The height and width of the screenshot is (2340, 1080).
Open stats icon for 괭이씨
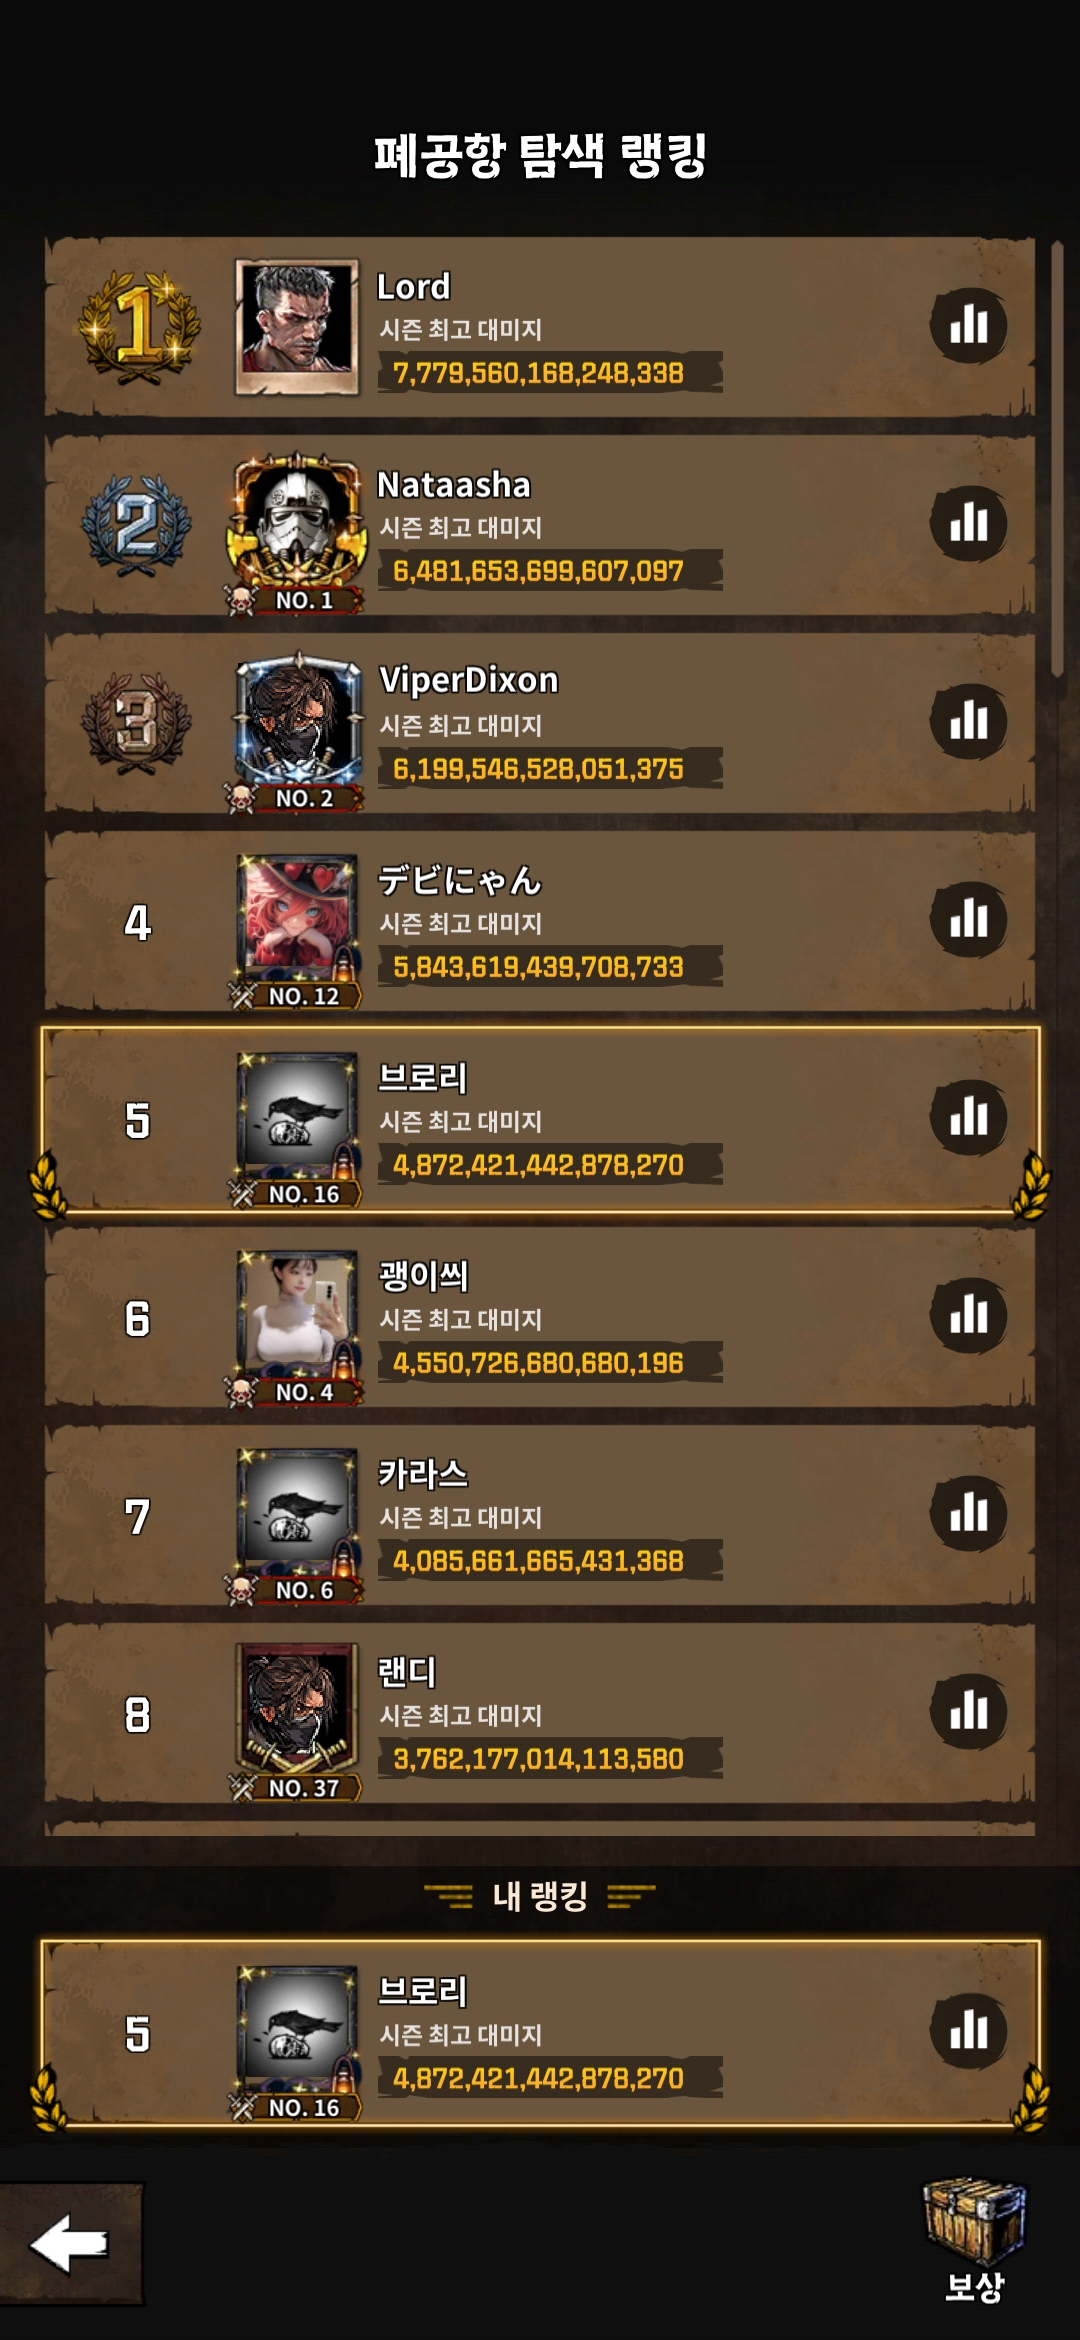pyautogui.click(x=968, y=1315)
